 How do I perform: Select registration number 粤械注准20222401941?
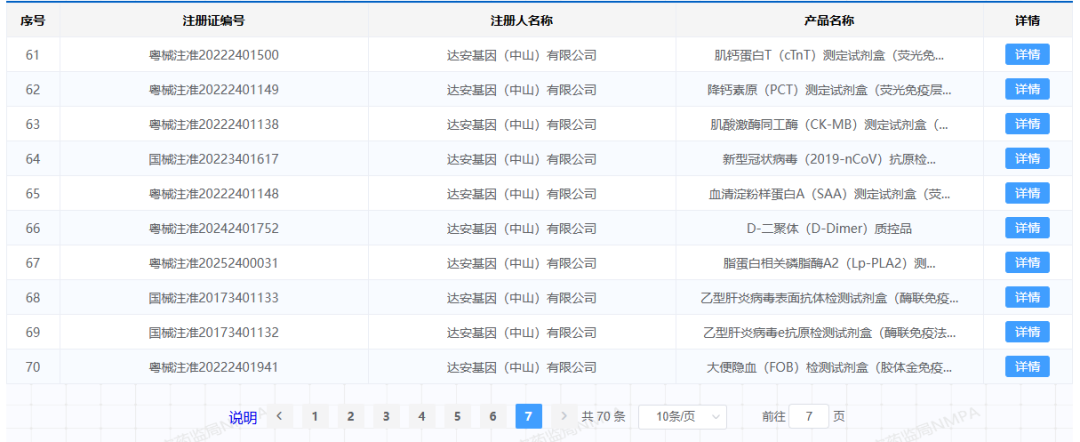coord(214,367)
